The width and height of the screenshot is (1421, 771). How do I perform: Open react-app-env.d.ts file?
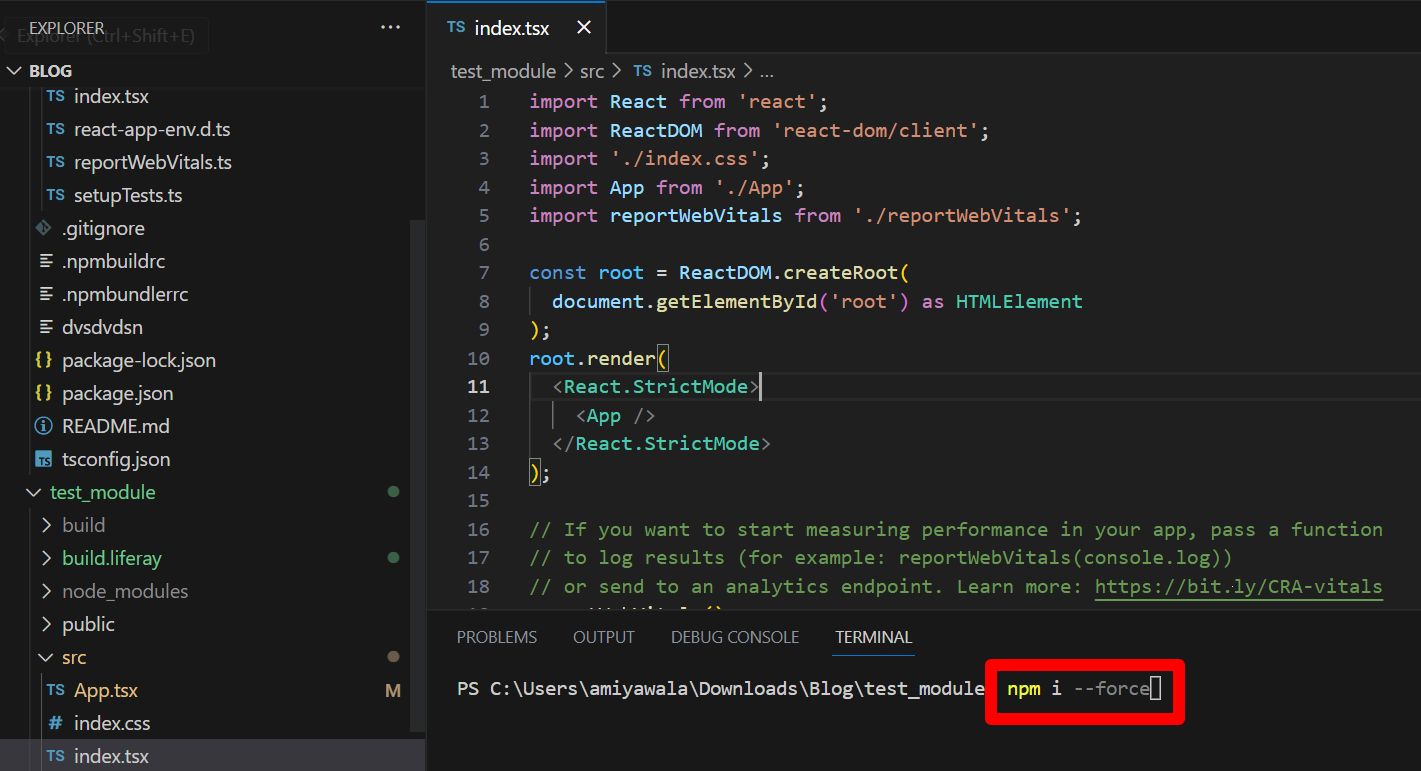point(152,129)
